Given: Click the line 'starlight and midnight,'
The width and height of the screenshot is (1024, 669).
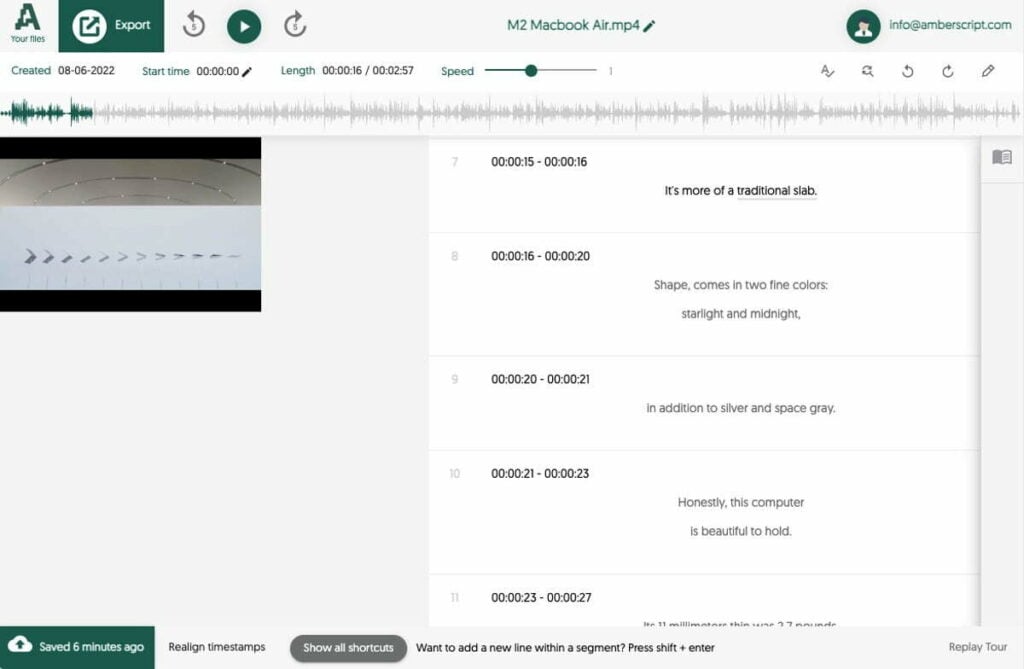Looking at the screenshot, I should 741,314.
